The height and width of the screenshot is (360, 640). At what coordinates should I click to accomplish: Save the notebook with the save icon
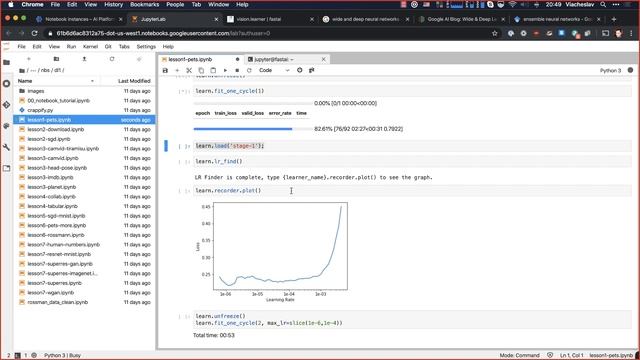[x=165, y=70]
